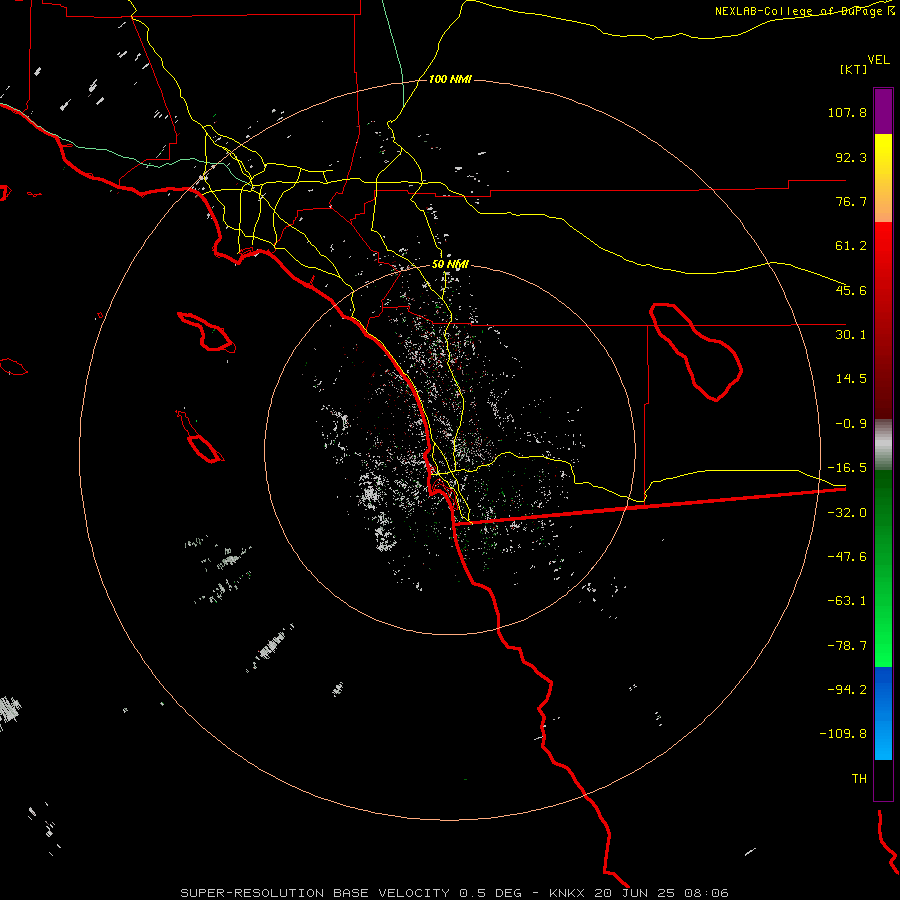Click the Santa Catalina Island outline
Image resolution: width=900 pixels, height=900 pixels.
(207, 332)
